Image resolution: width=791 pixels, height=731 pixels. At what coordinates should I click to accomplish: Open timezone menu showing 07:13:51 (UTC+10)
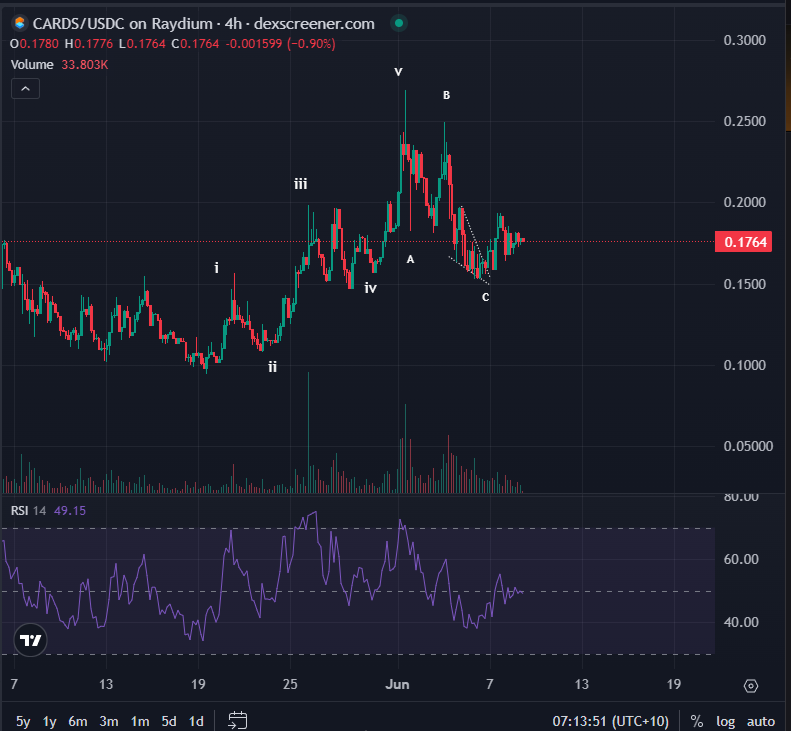(x=610, y=721)
